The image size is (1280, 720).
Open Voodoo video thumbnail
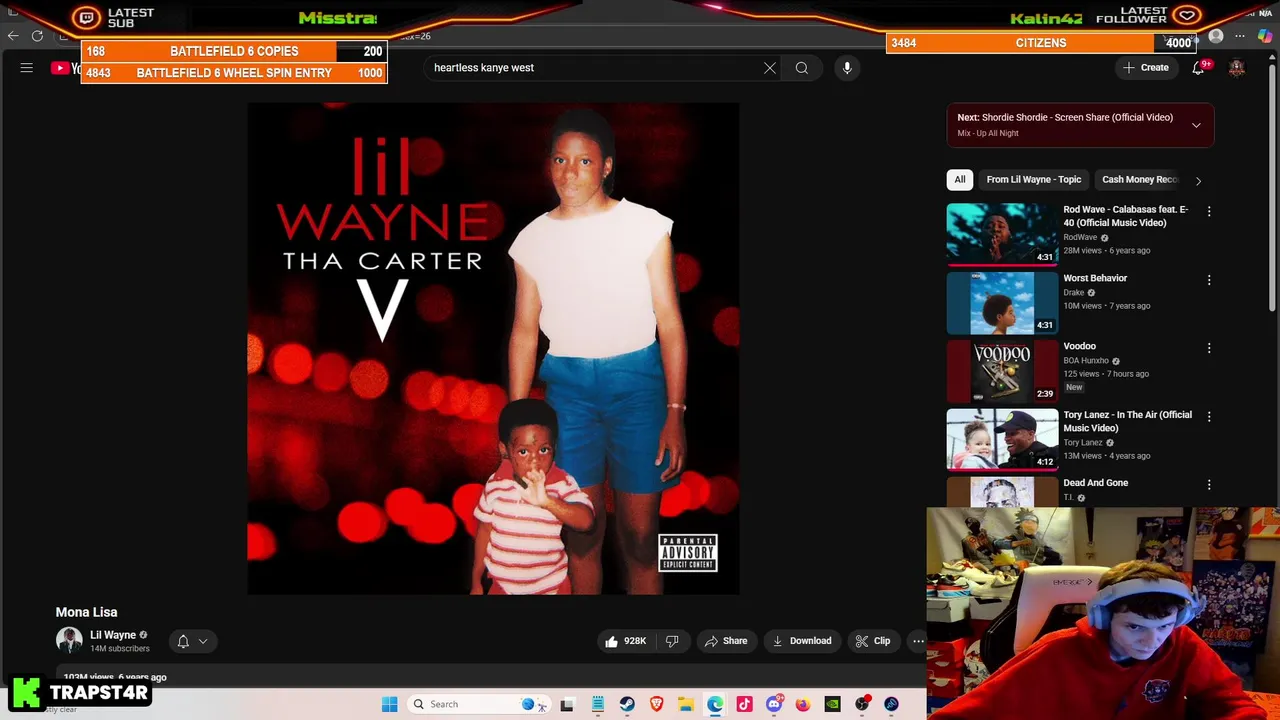pos(1002,371)
